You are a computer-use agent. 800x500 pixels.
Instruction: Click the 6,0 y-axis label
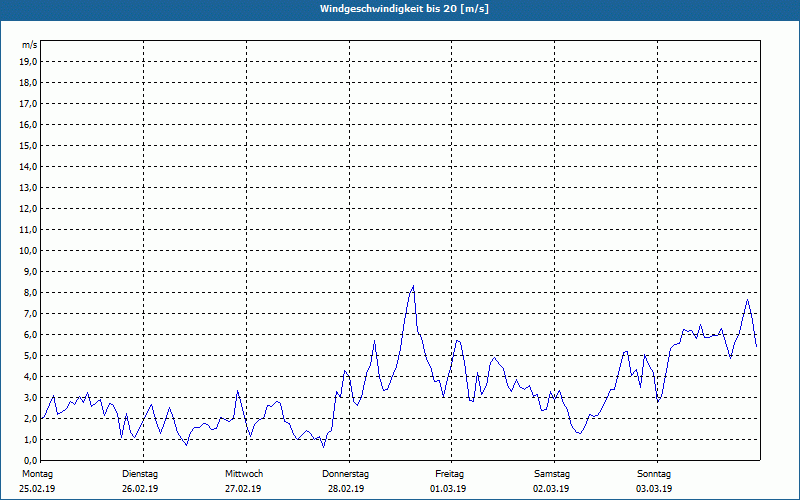[x=30, y=335]
